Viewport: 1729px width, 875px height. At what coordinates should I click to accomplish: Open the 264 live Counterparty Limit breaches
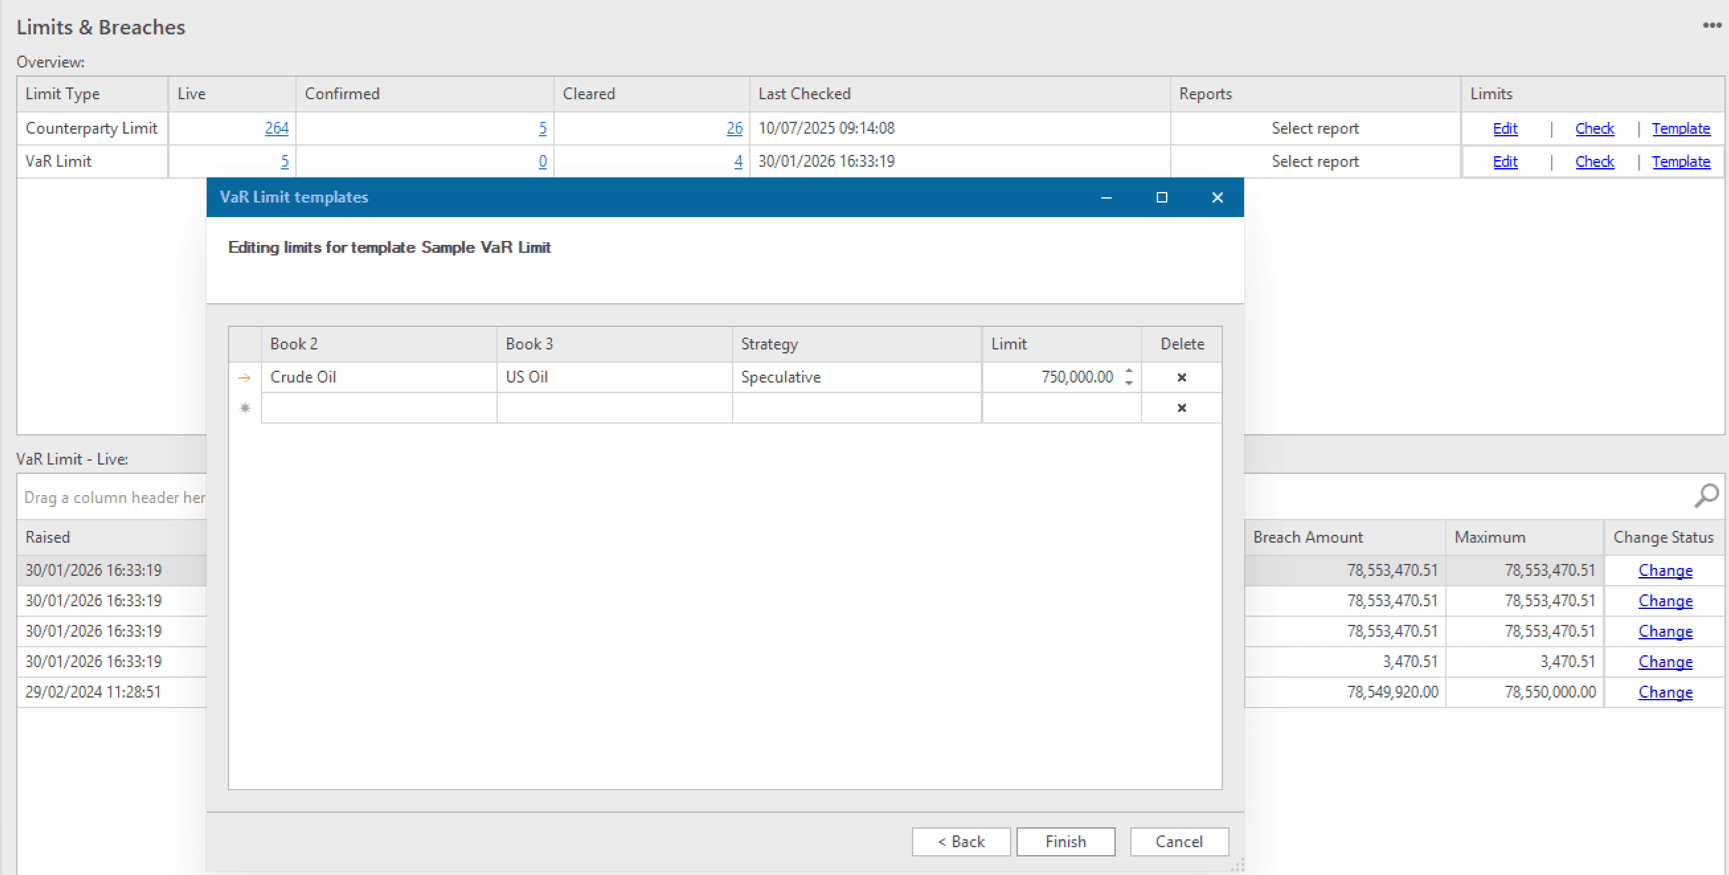[x=276, y=128]
